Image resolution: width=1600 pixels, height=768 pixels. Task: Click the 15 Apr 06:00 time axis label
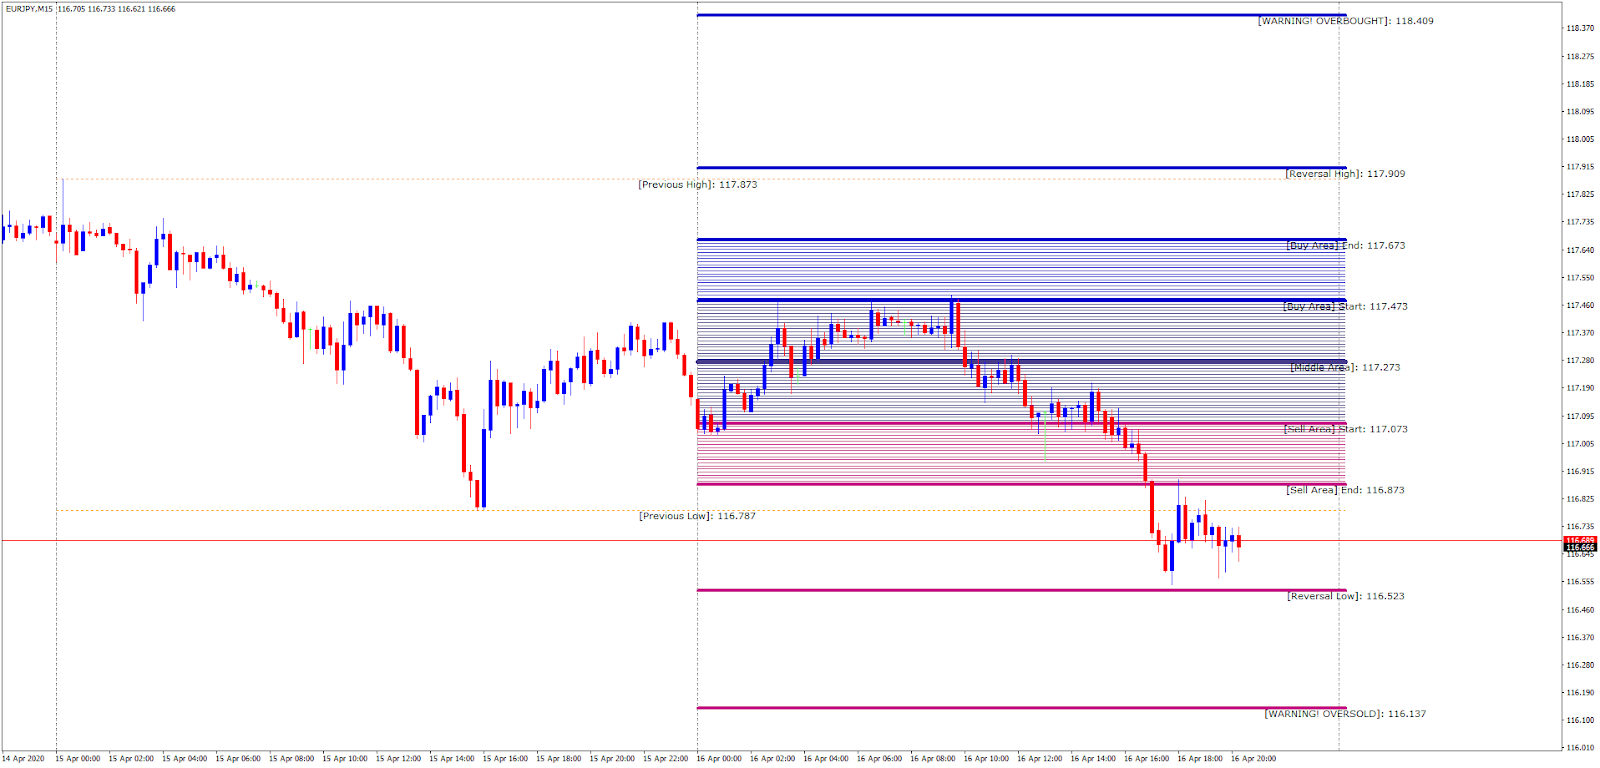point(238,759)
